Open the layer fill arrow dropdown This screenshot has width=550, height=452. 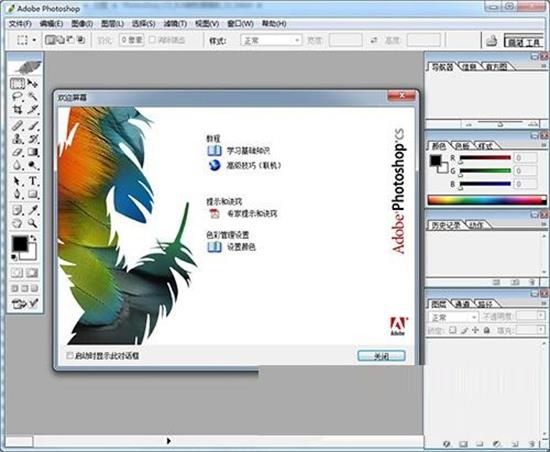tap(541, 330)
